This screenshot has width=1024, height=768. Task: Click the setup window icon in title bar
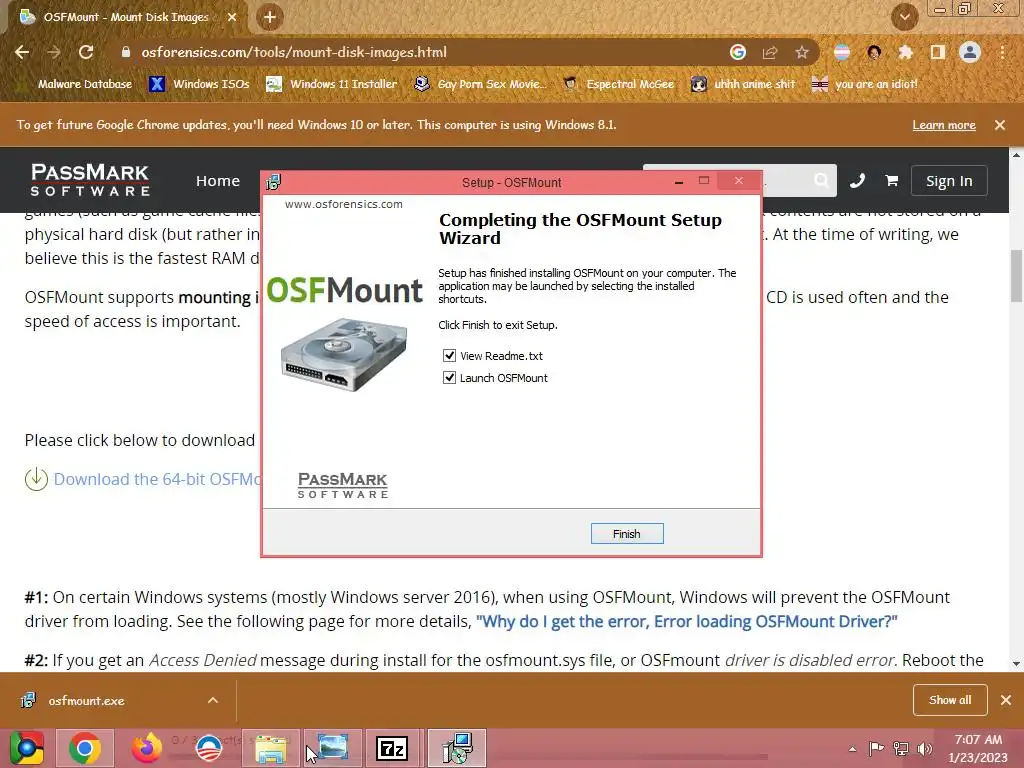point(274,182)
